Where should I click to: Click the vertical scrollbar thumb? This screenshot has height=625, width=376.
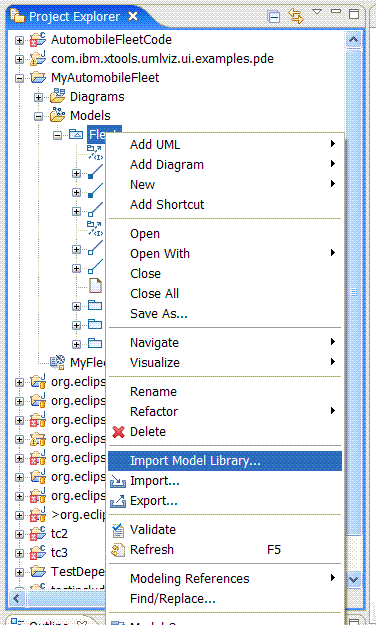click(353, 293)
